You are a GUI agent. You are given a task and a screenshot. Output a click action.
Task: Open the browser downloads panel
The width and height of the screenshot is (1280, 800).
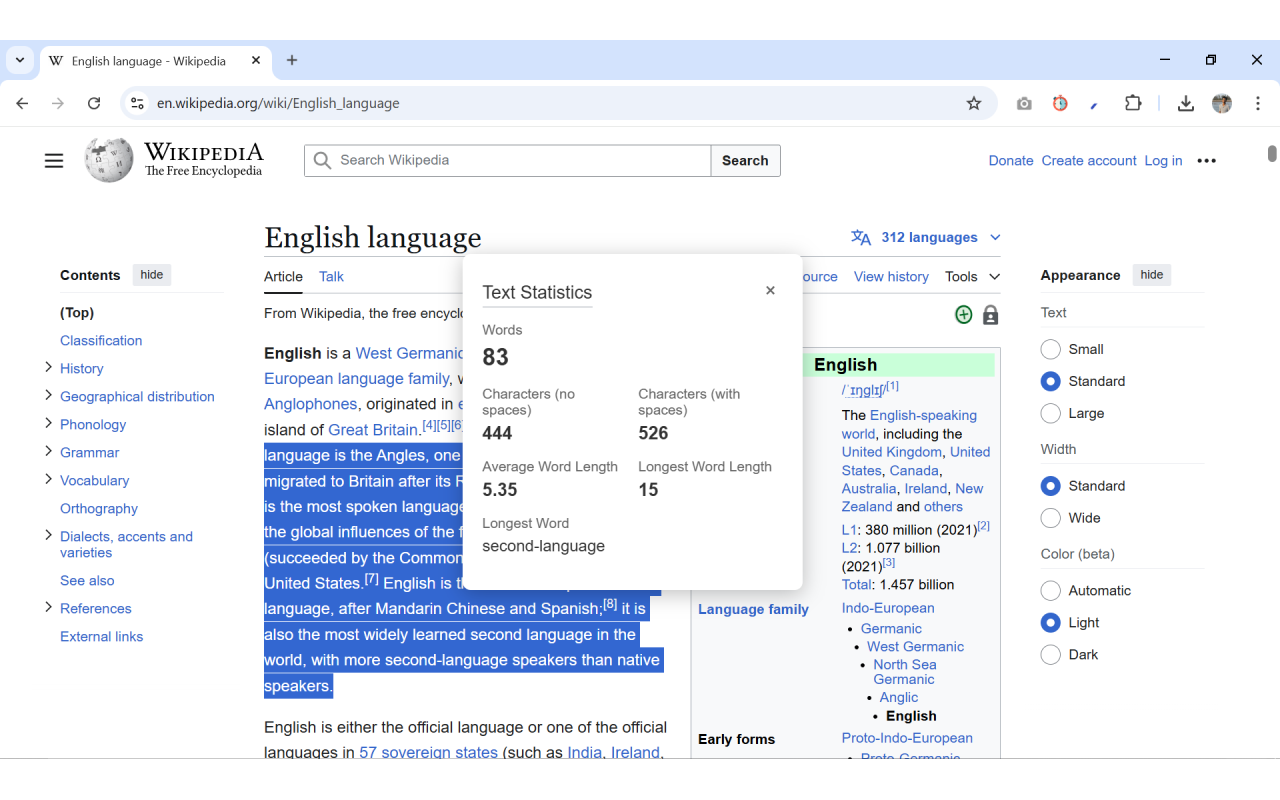[1186, 103]
